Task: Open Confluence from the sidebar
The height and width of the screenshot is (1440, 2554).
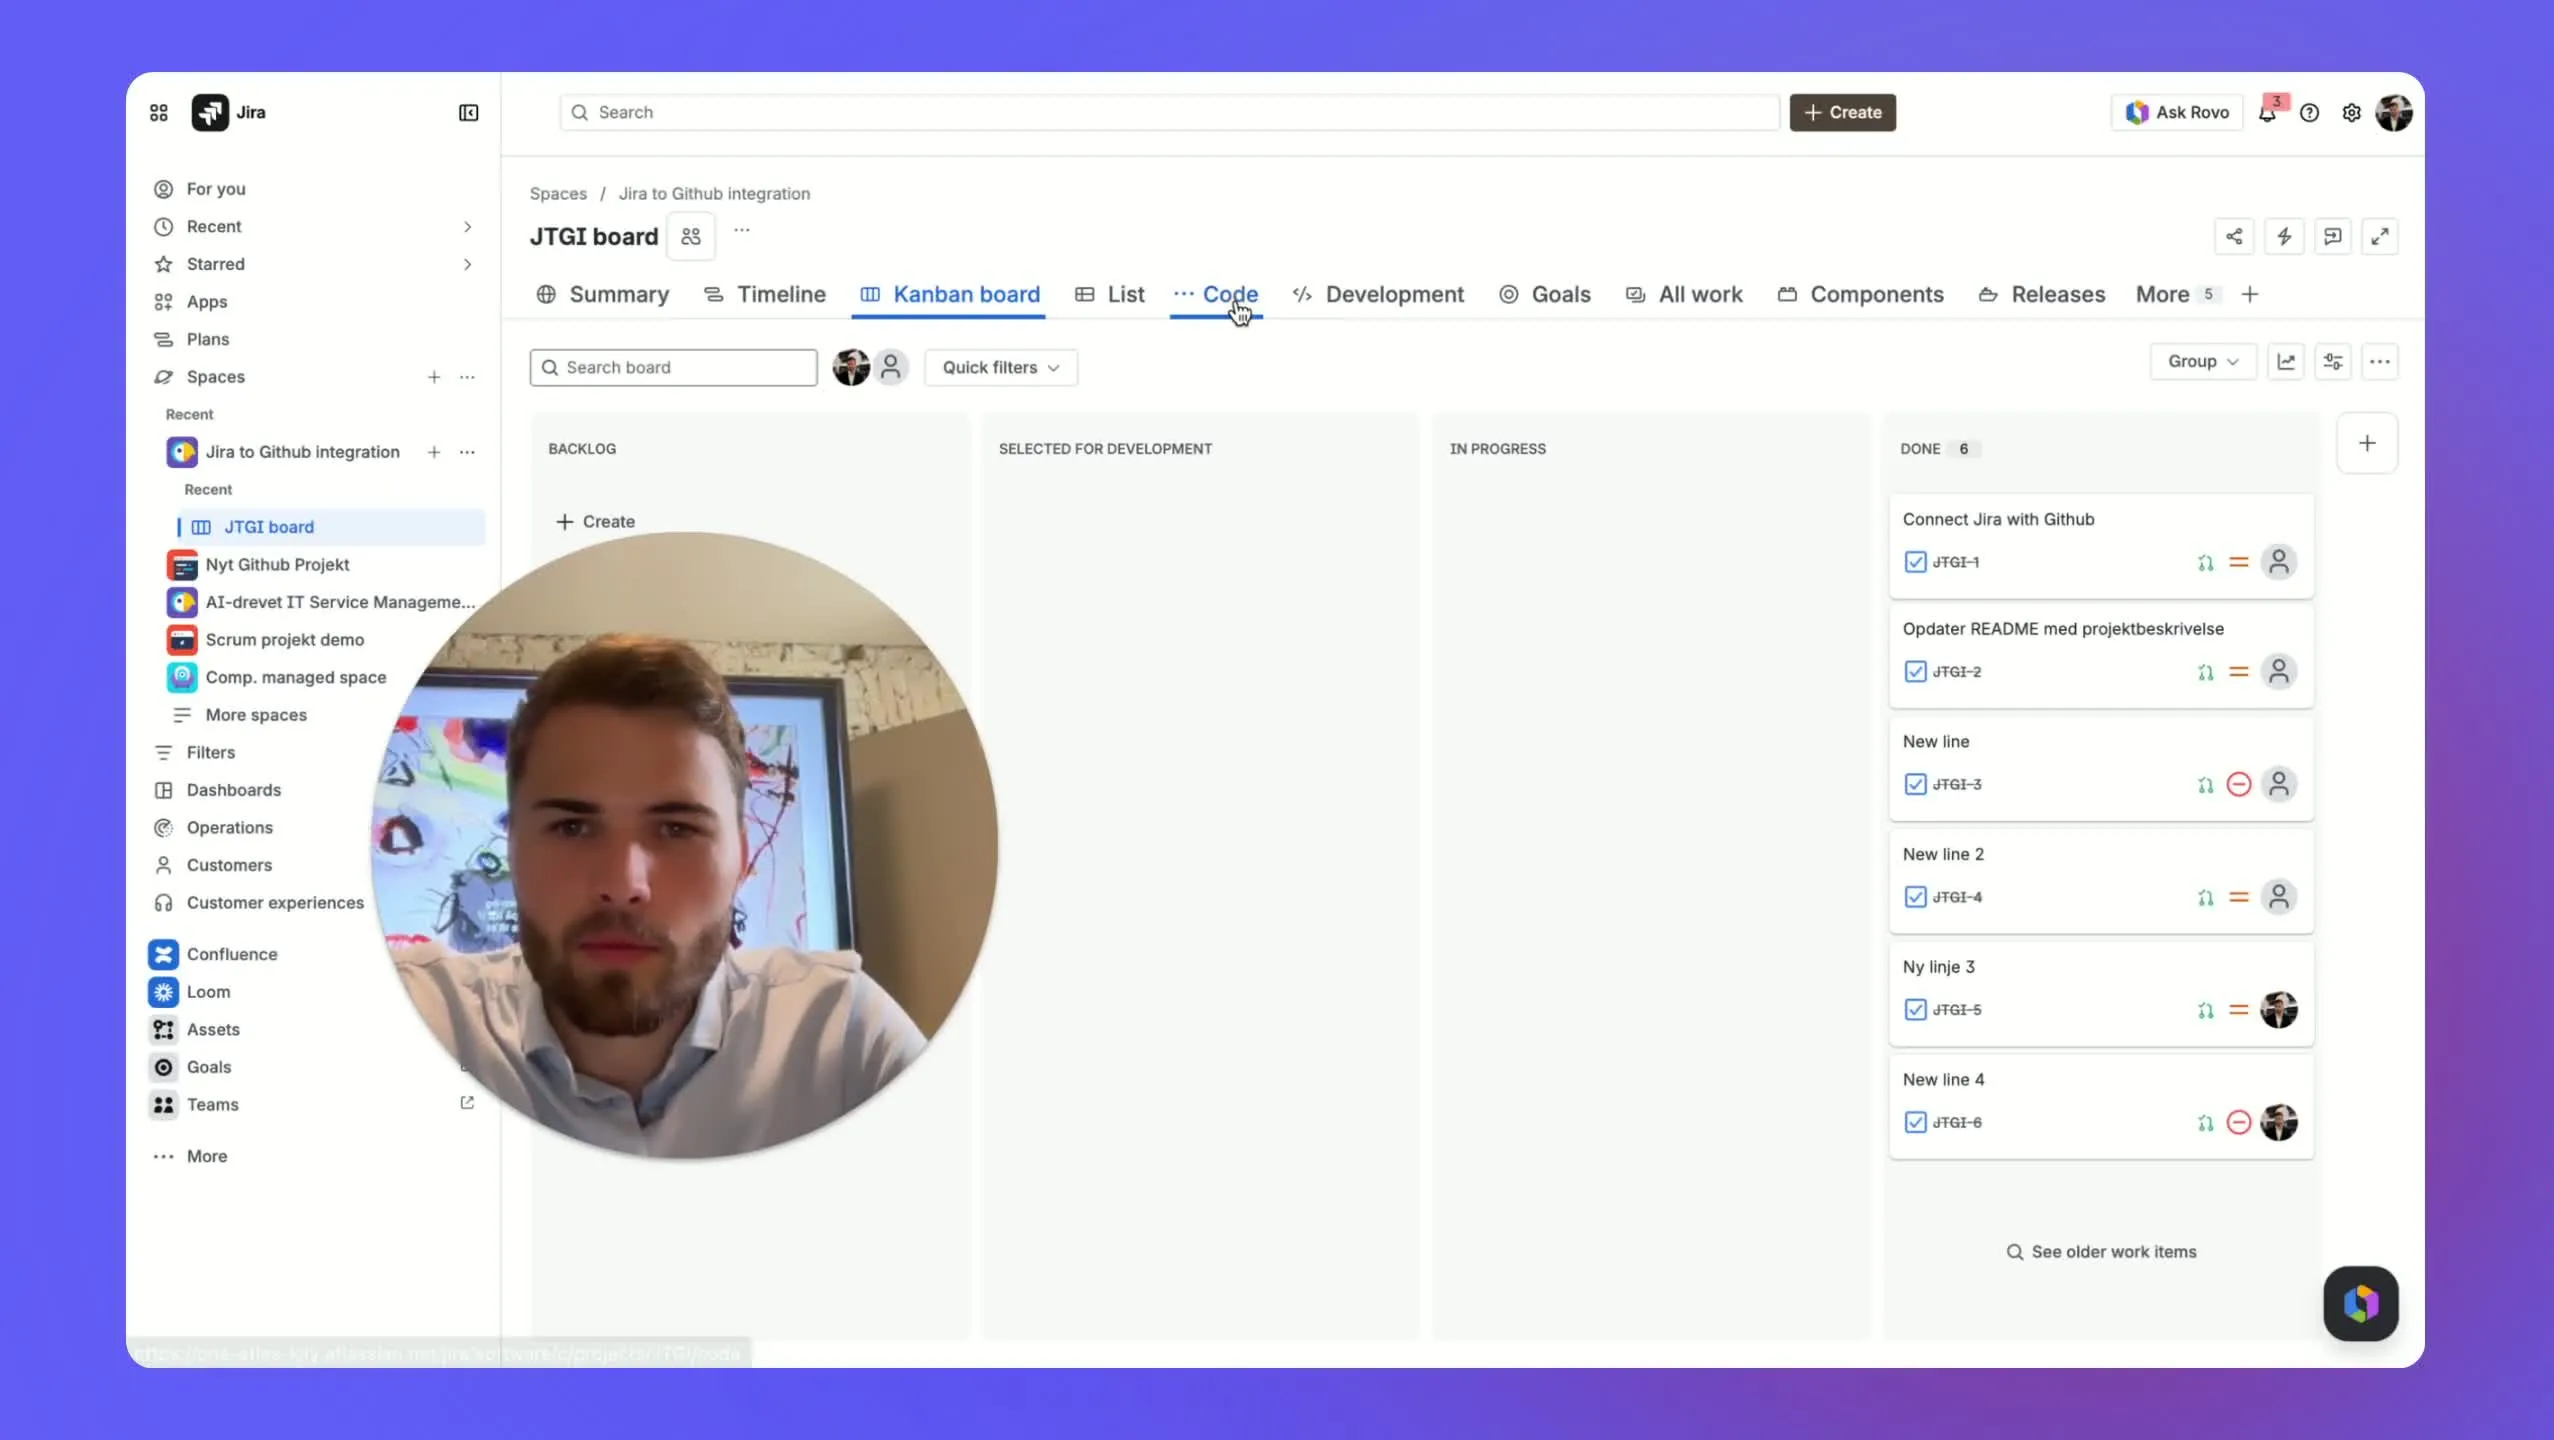Action: 232,954
